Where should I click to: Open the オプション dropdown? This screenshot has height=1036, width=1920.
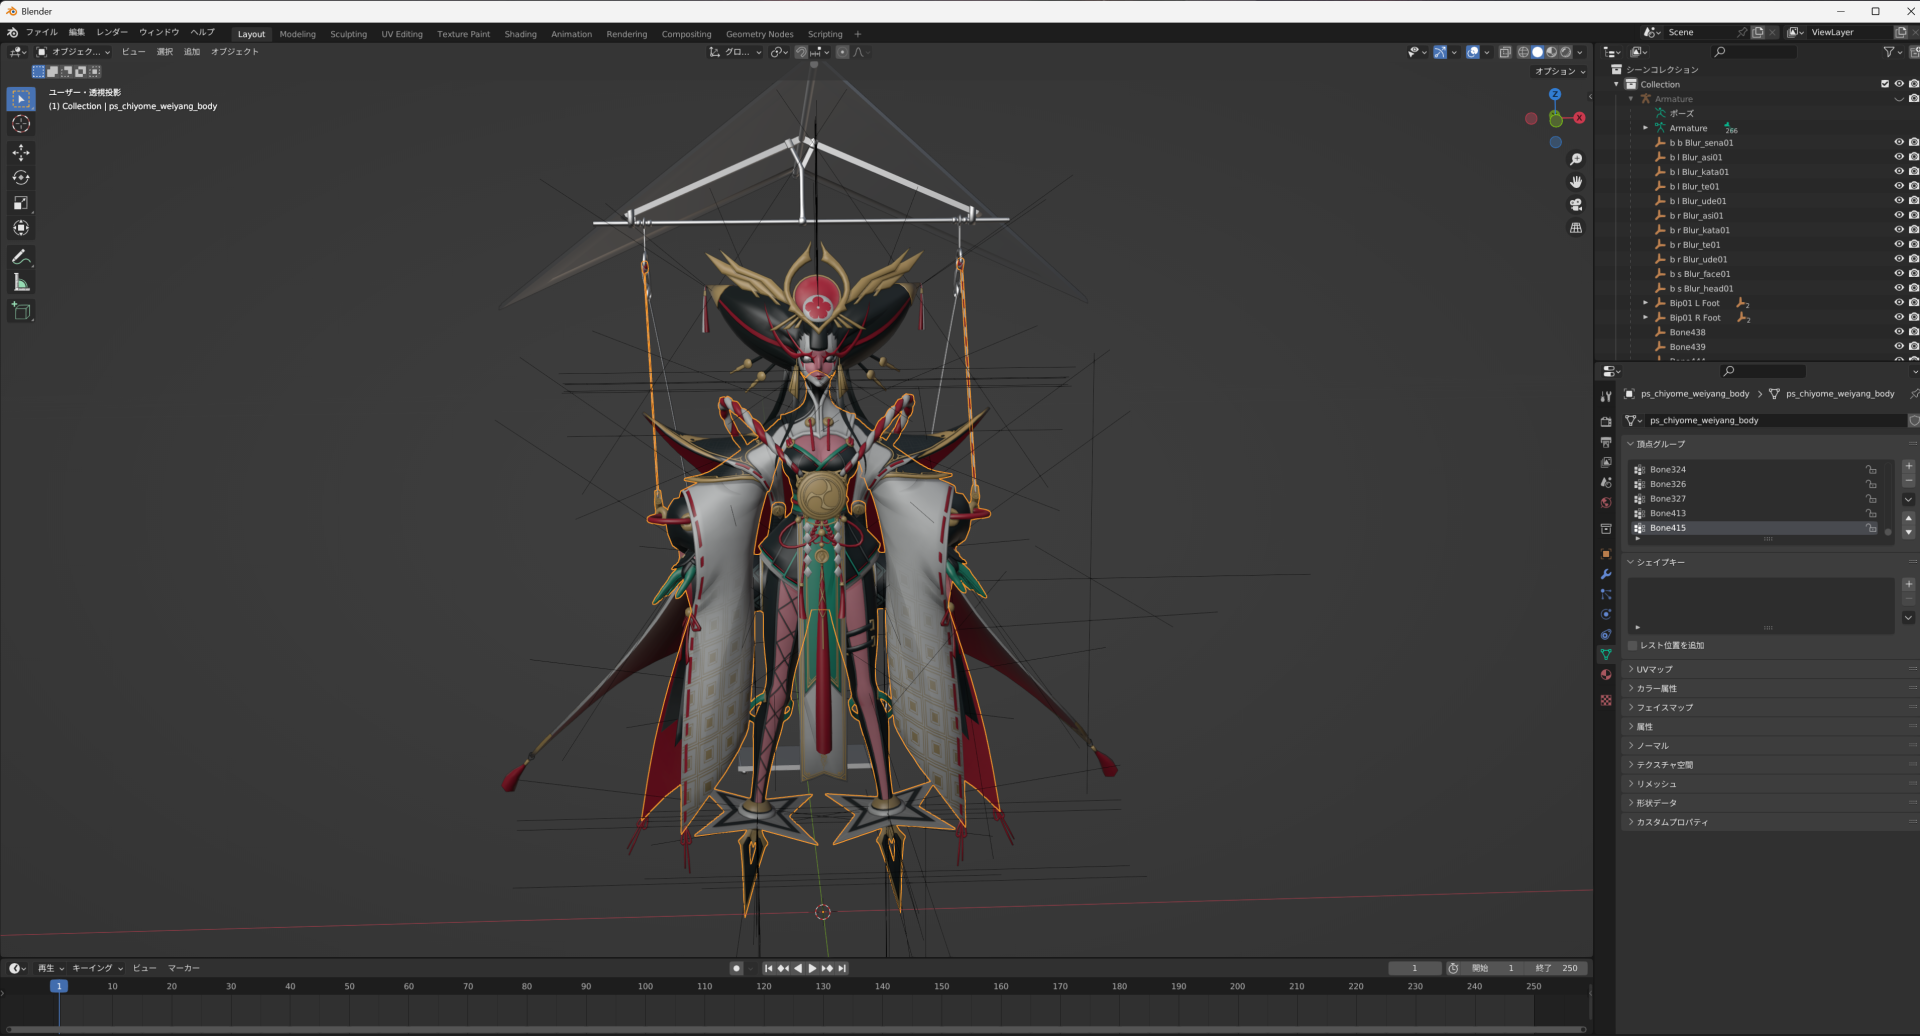tap(1560, 71)
